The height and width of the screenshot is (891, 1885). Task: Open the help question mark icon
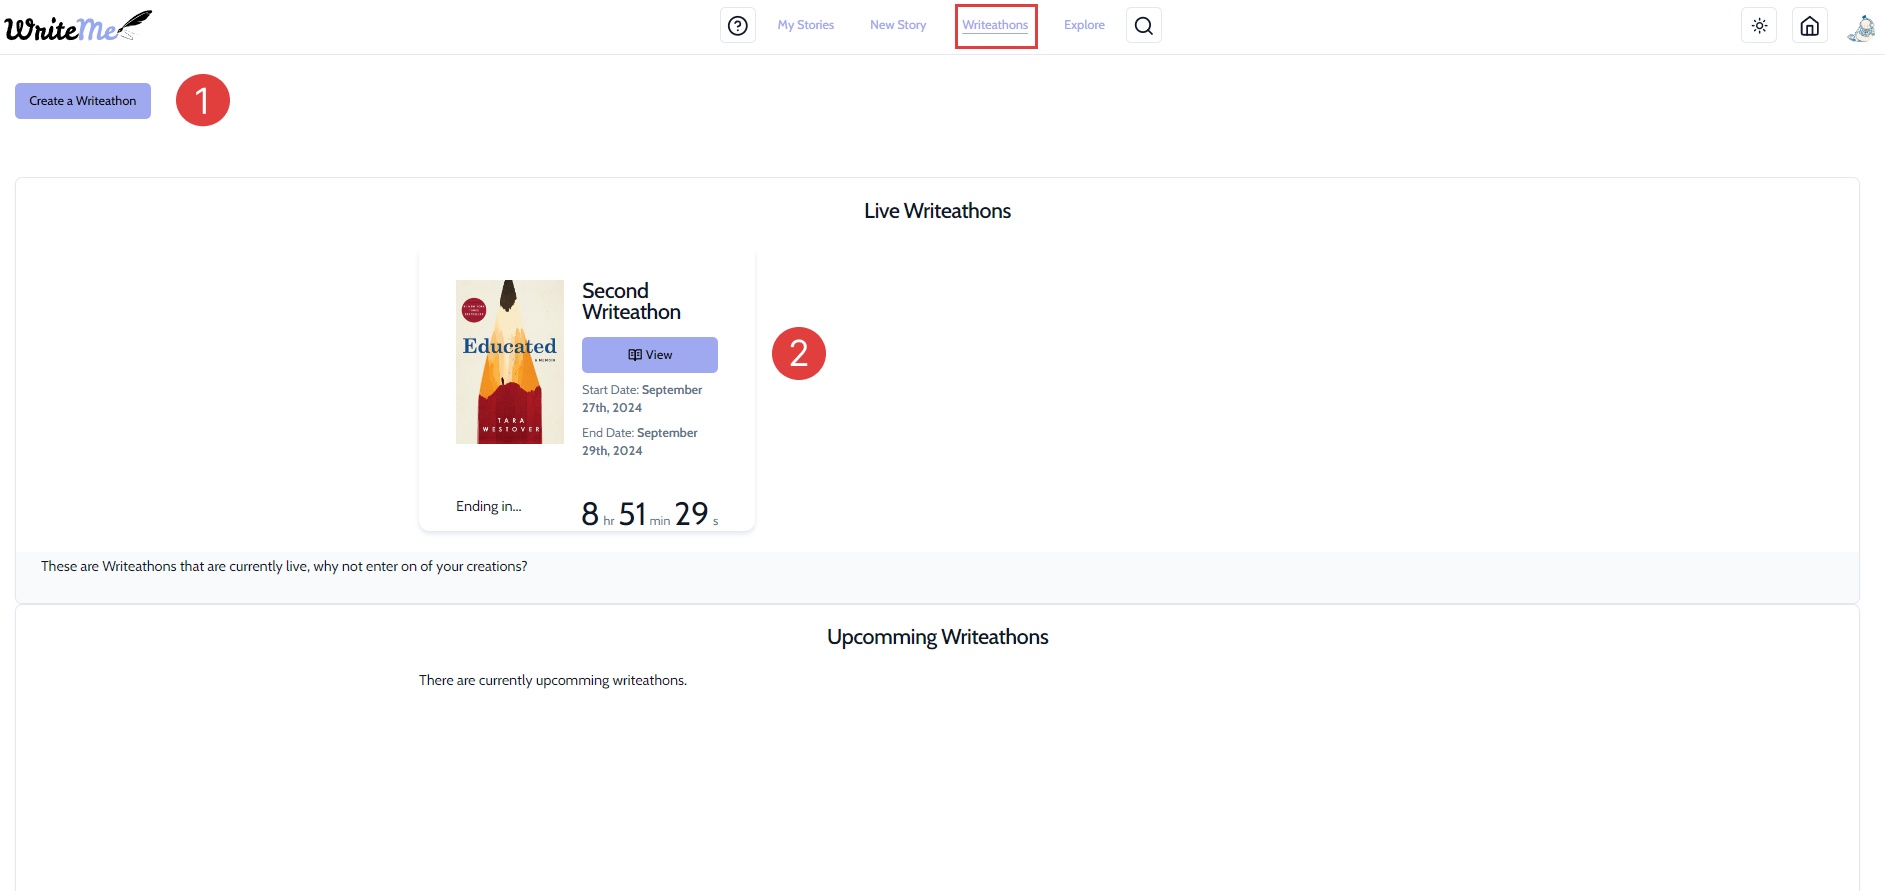coord(737,26)
